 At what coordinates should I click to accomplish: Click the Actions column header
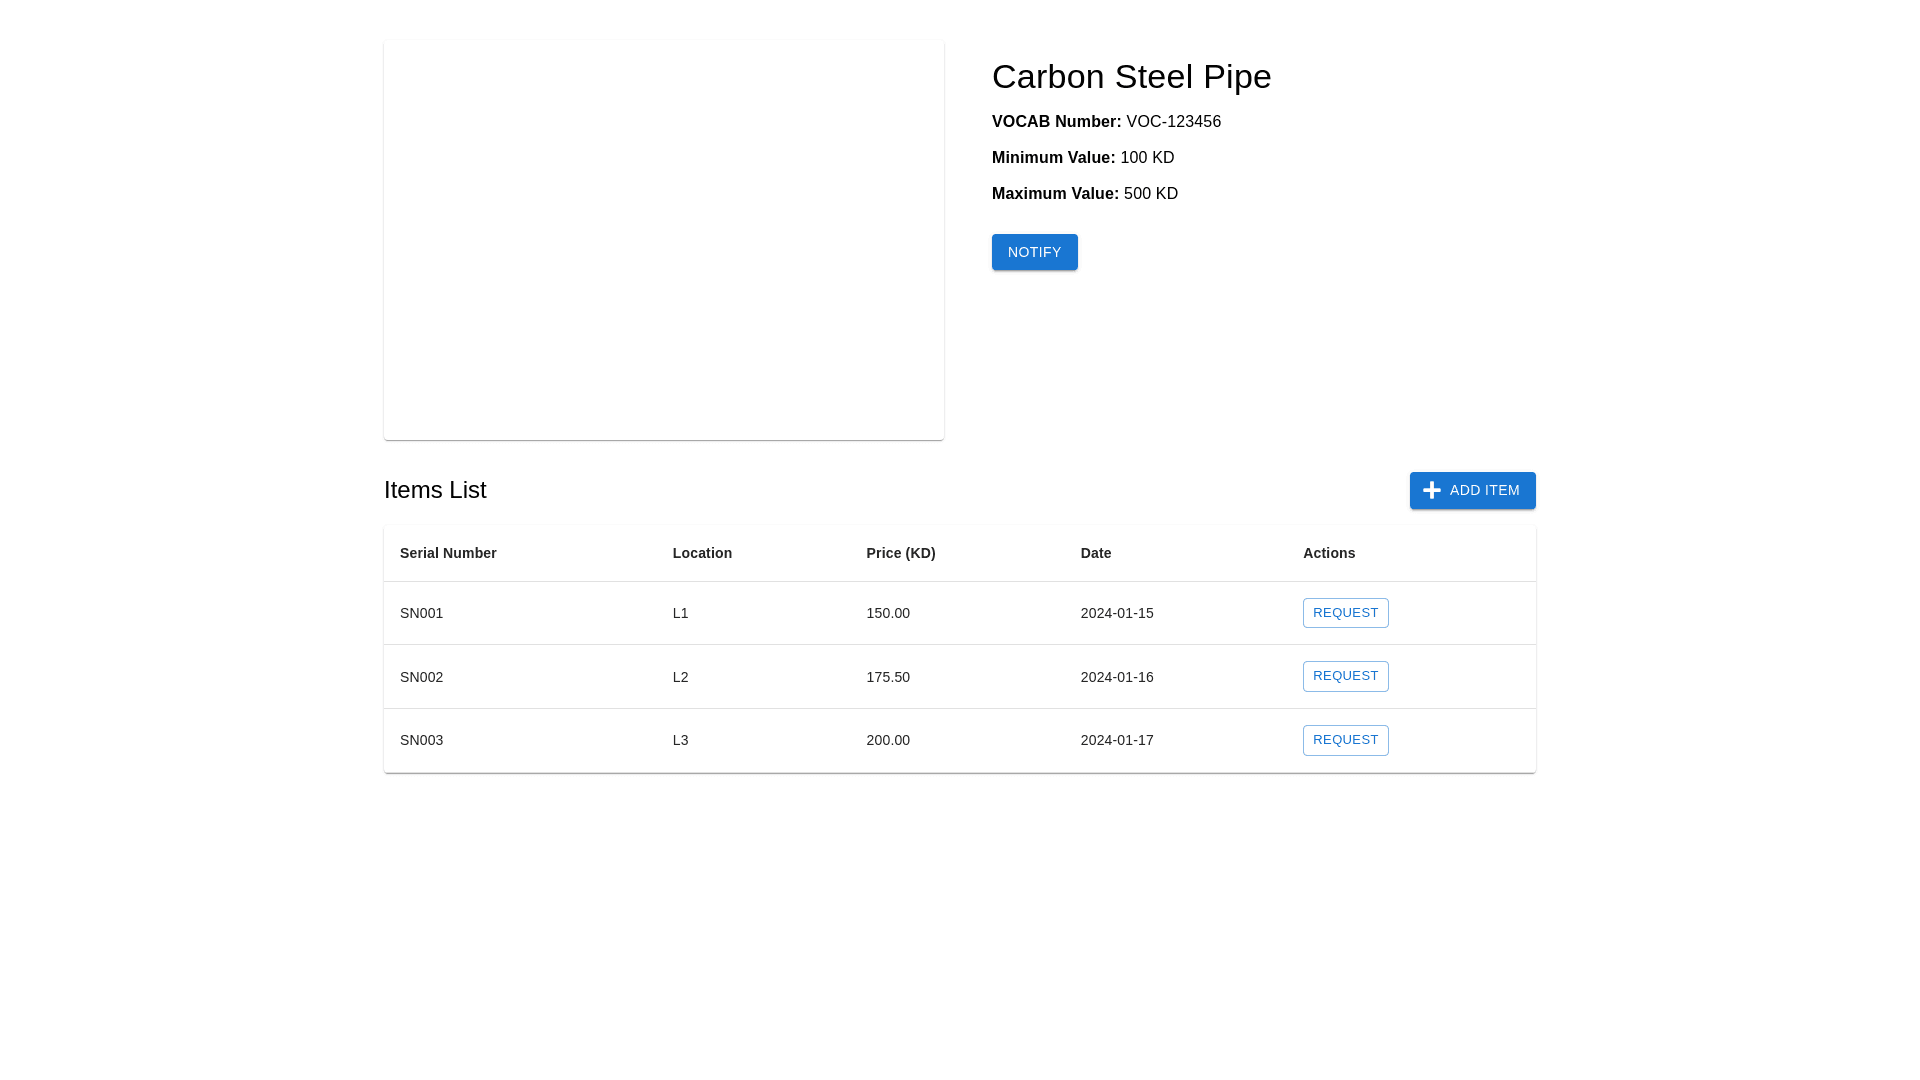1328,553
